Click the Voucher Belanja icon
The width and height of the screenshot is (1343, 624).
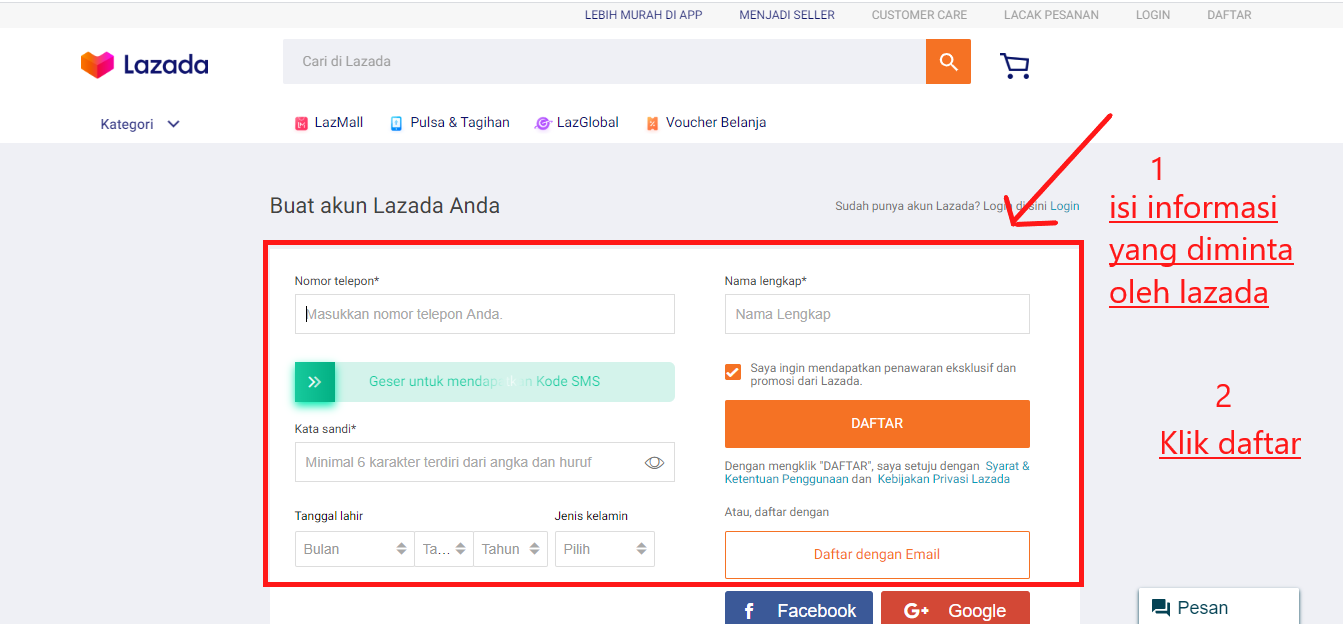click(x=652, y=124)
